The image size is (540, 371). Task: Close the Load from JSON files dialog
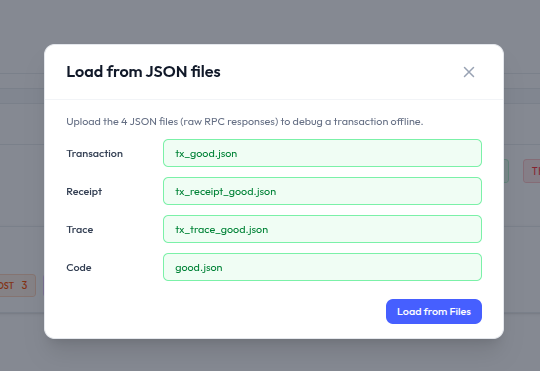[469, 72]
